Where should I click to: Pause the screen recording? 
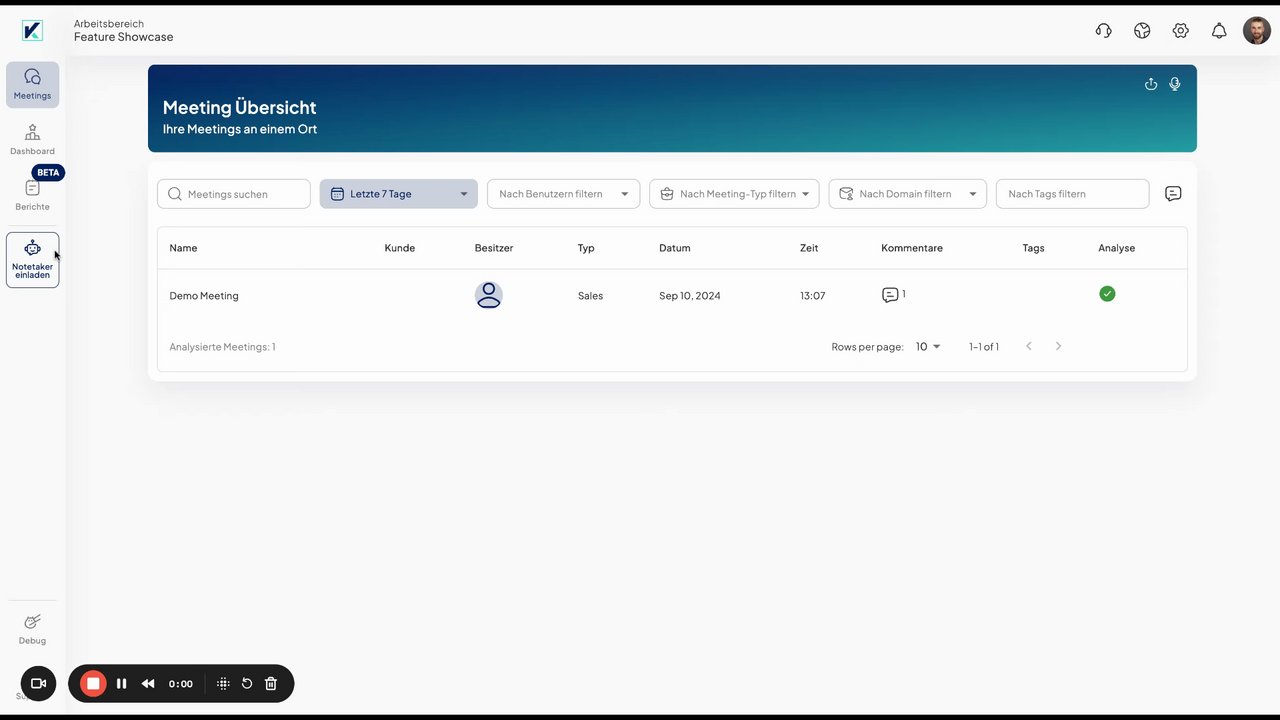pos(121,684)
